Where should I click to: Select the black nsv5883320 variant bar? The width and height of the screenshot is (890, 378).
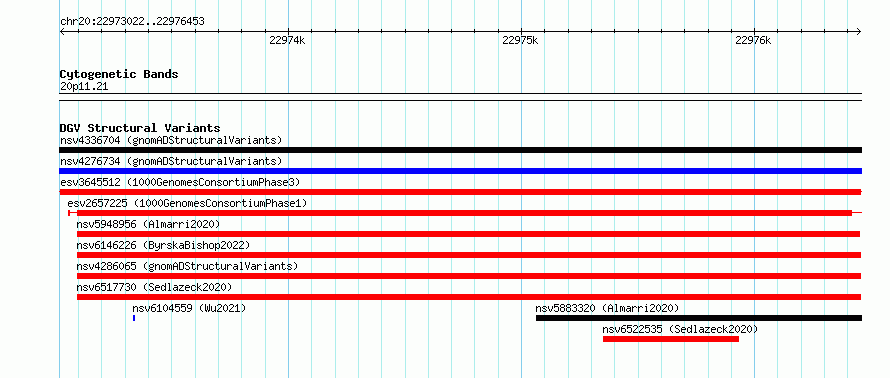pyautogui.click(x=699, y=318)
